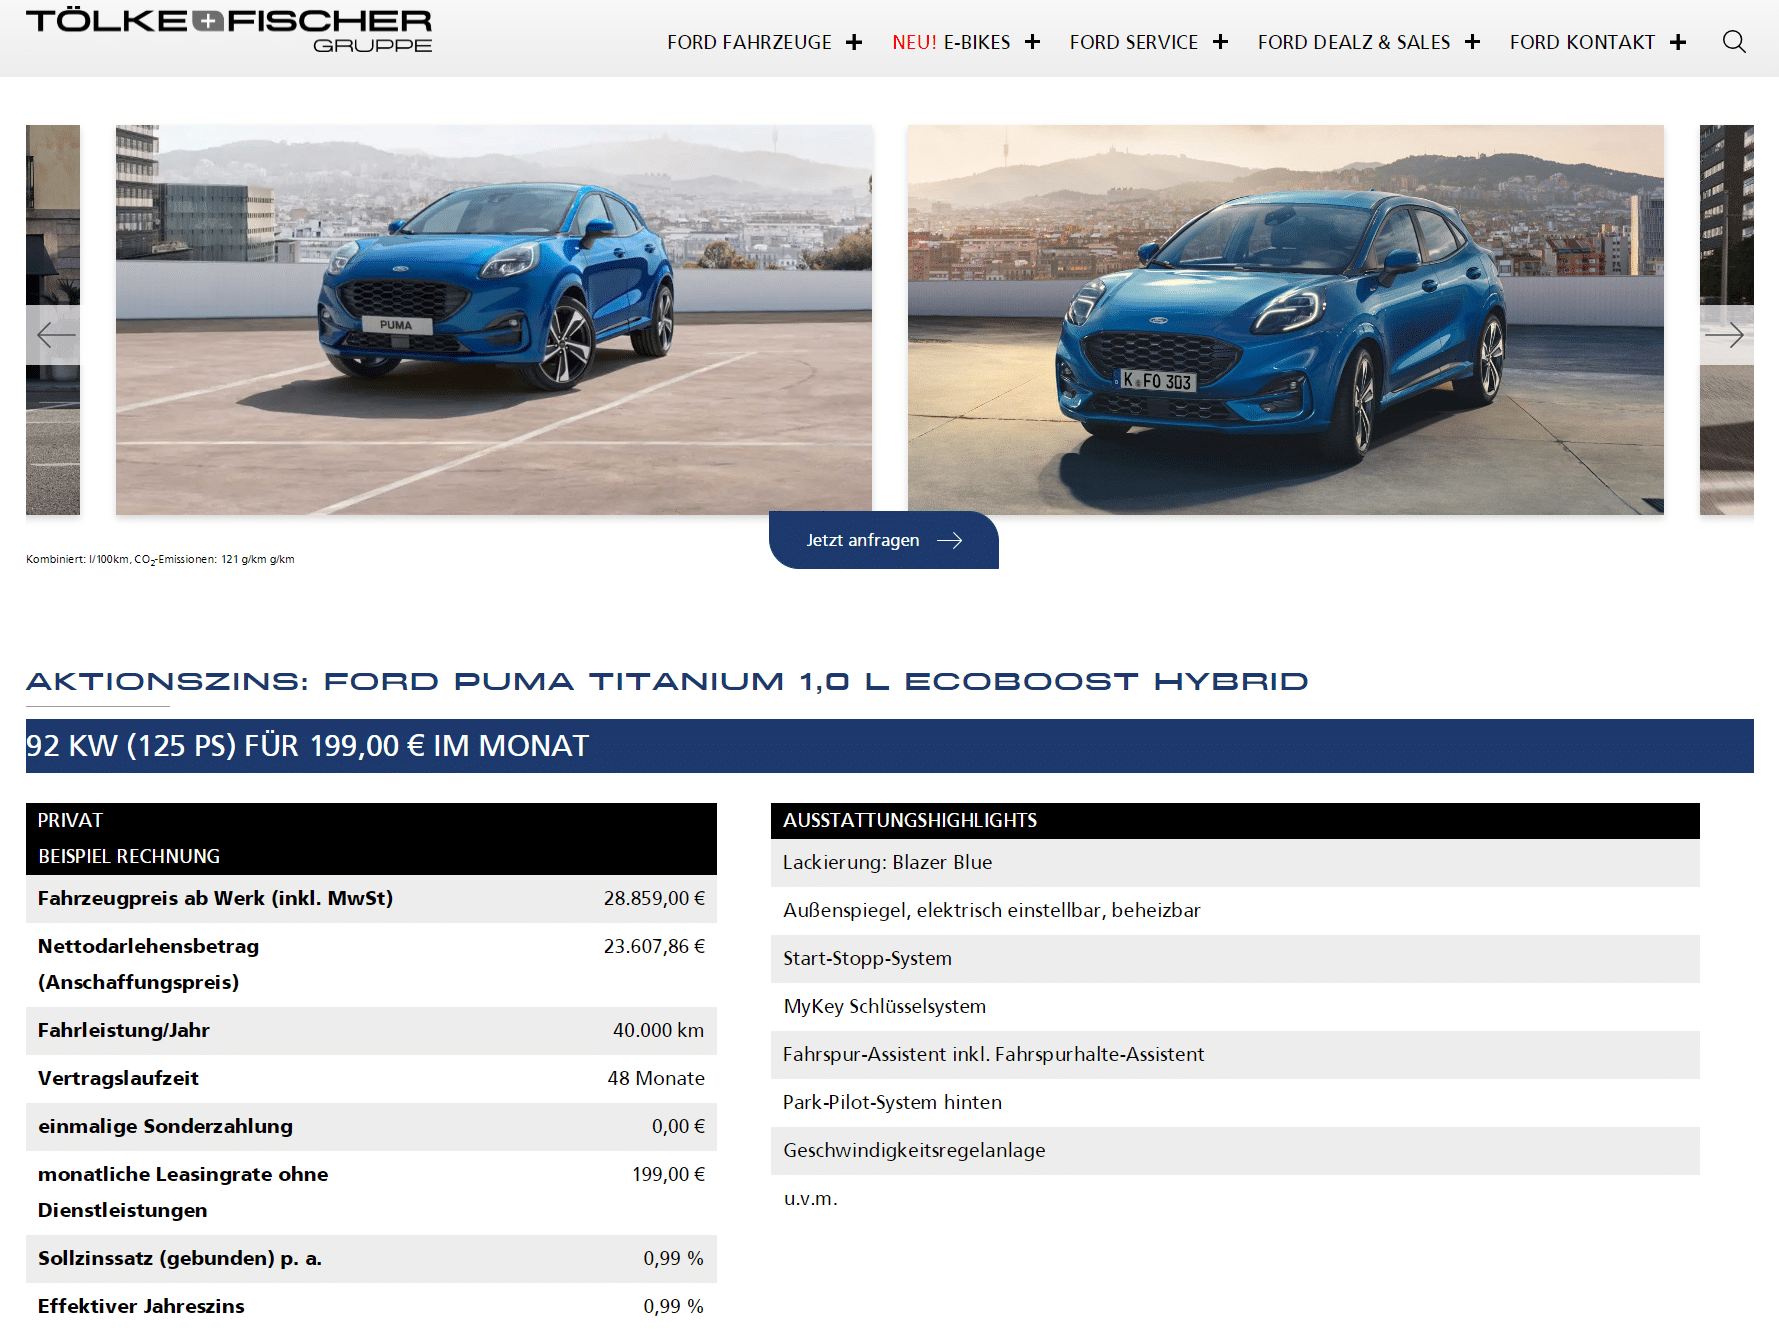Click the Jetzt anfragen button
The width and height of the screenshot is (1779, 1338).
click(x=884, y=540)
